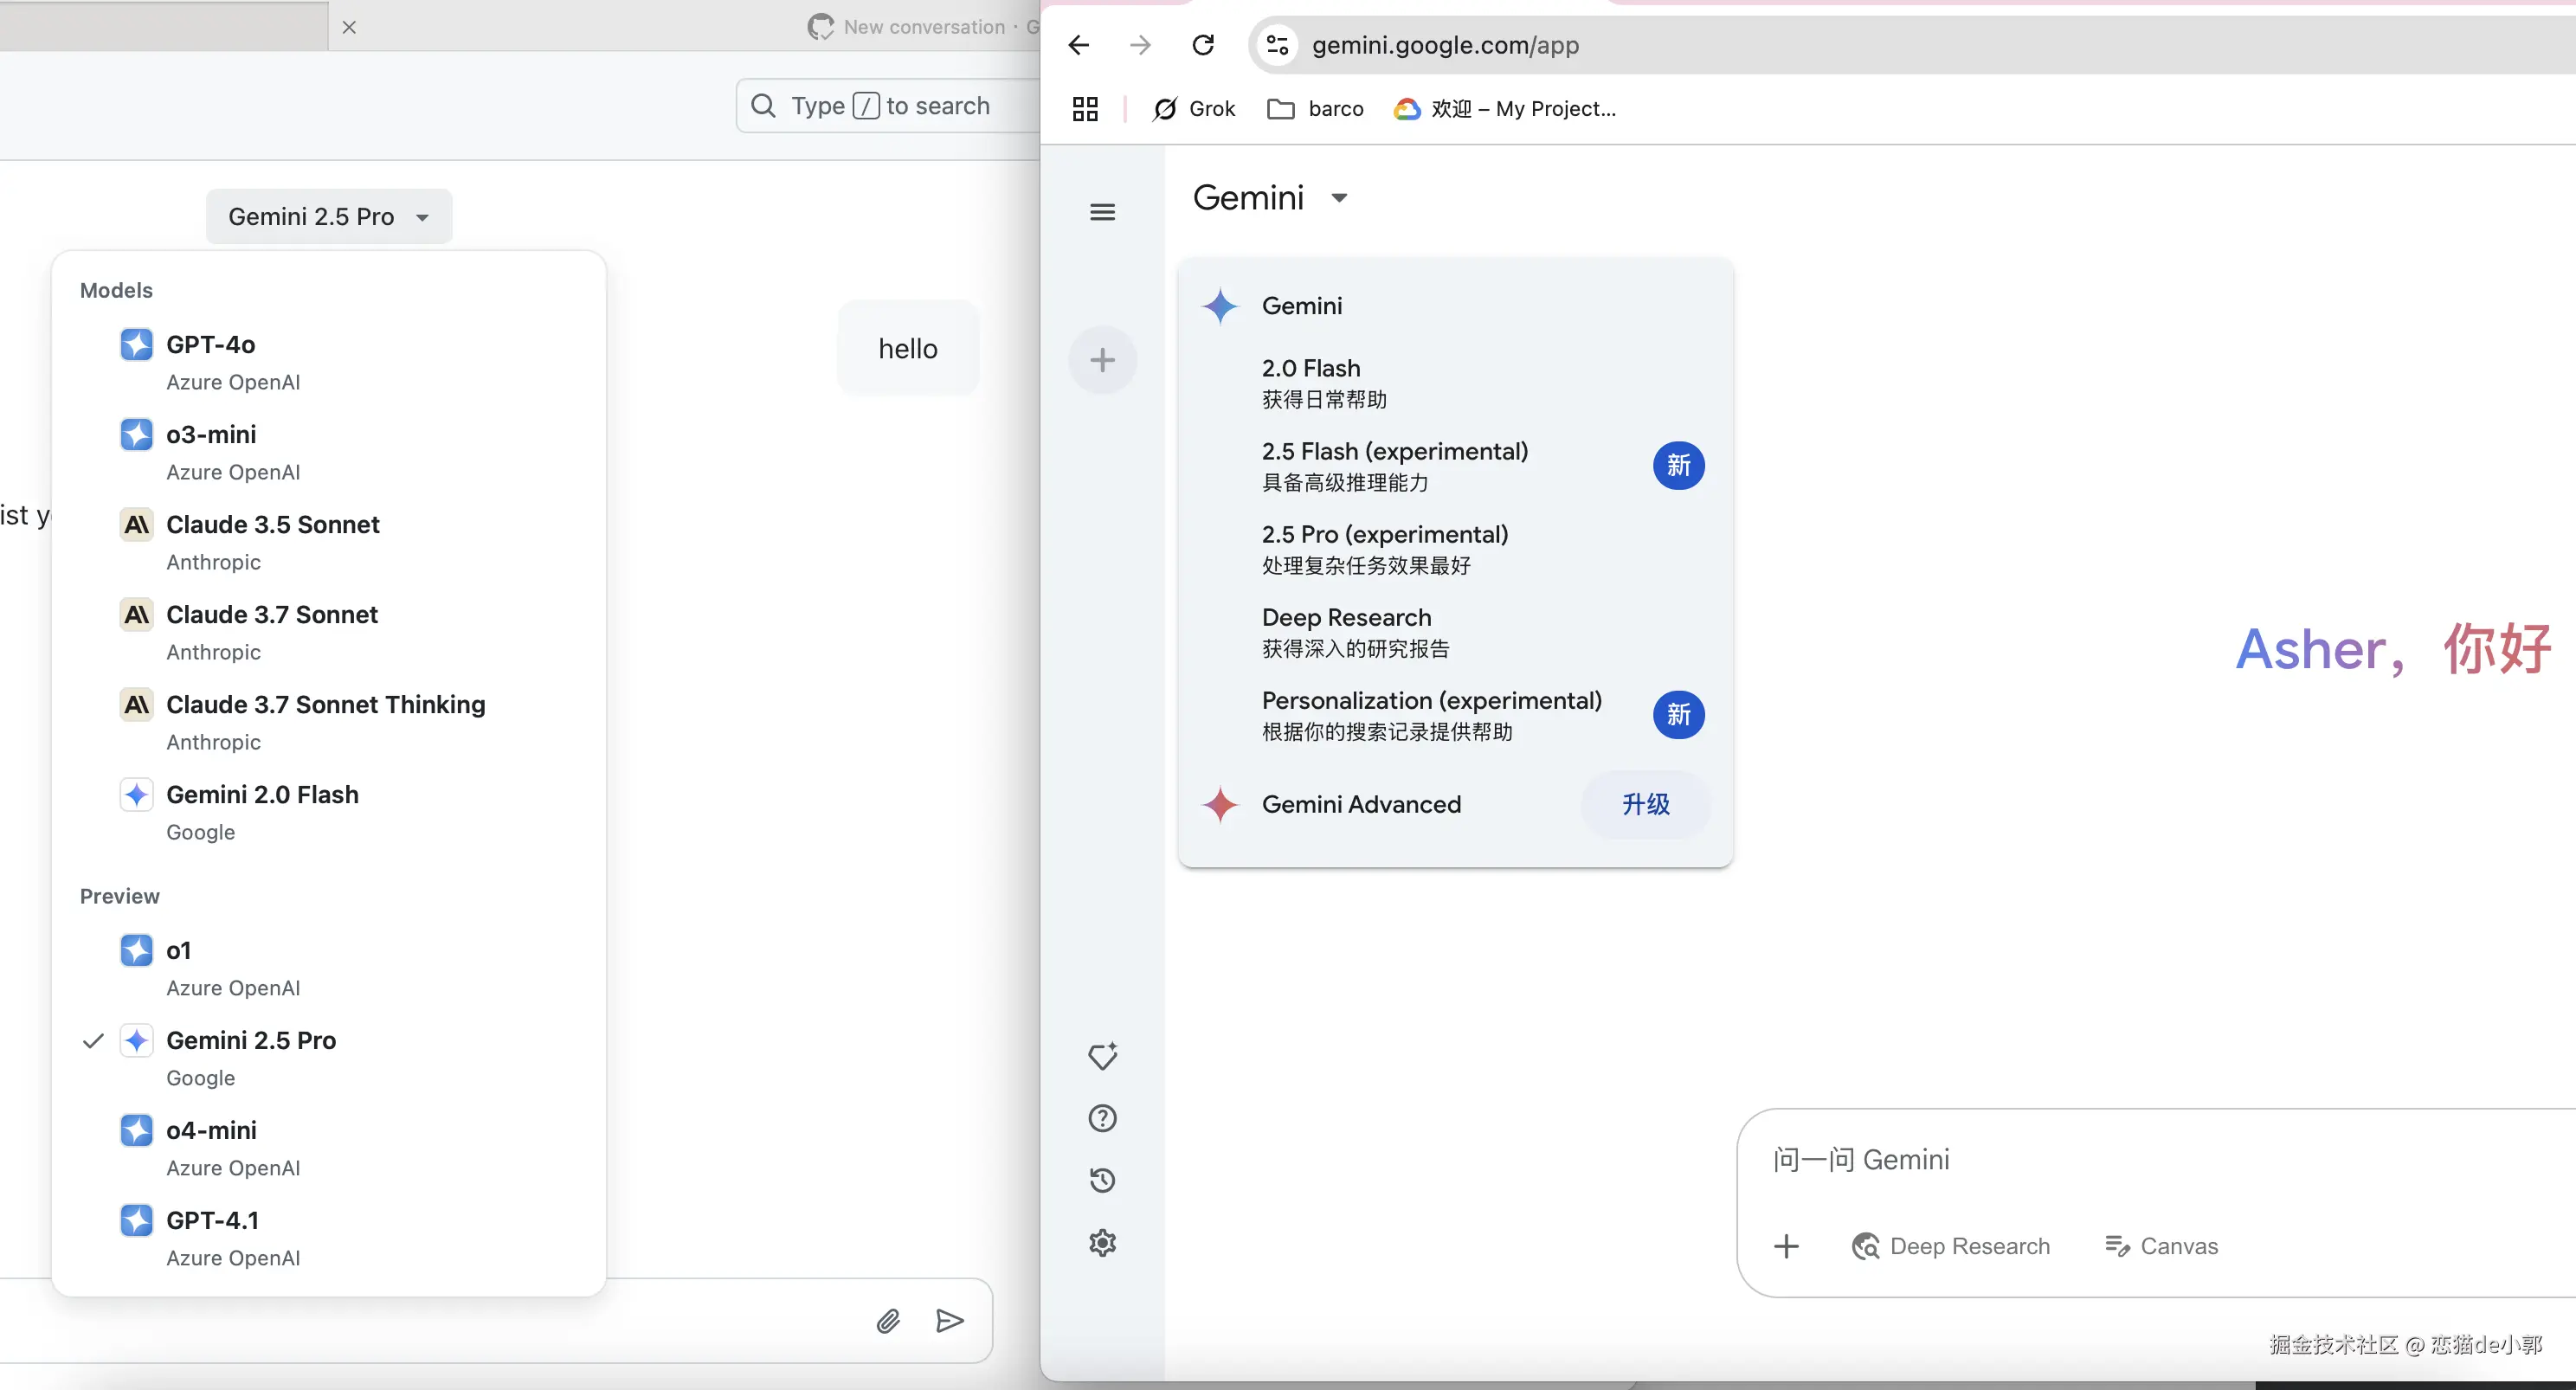
Task: Click the 升级 upgrade button
Action: pyautogui.click(x=1645, y=804)
